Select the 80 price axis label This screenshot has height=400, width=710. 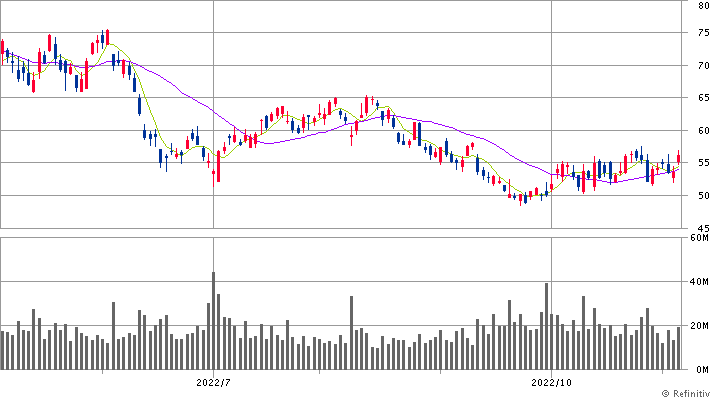703,6
